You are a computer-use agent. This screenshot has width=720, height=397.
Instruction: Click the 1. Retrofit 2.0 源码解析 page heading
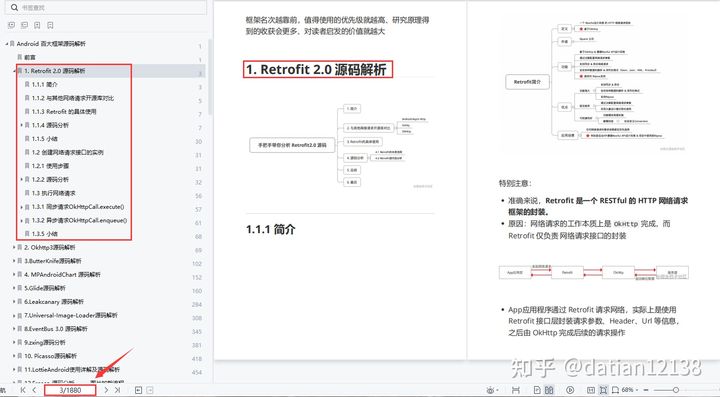pyautogui.click(x=316, y=69)
